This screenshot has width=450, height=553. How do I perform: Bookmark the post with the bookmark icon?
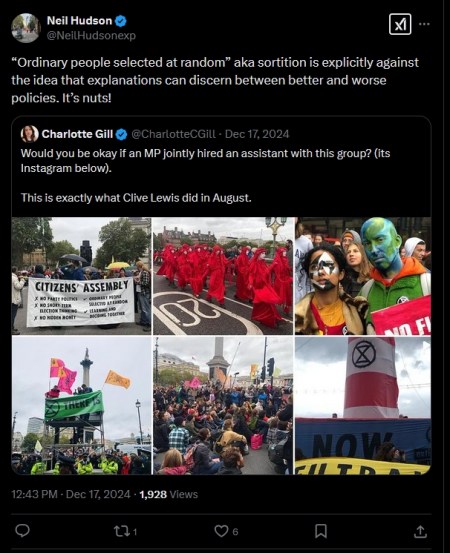pyautogui.click(x=321, y=531)
